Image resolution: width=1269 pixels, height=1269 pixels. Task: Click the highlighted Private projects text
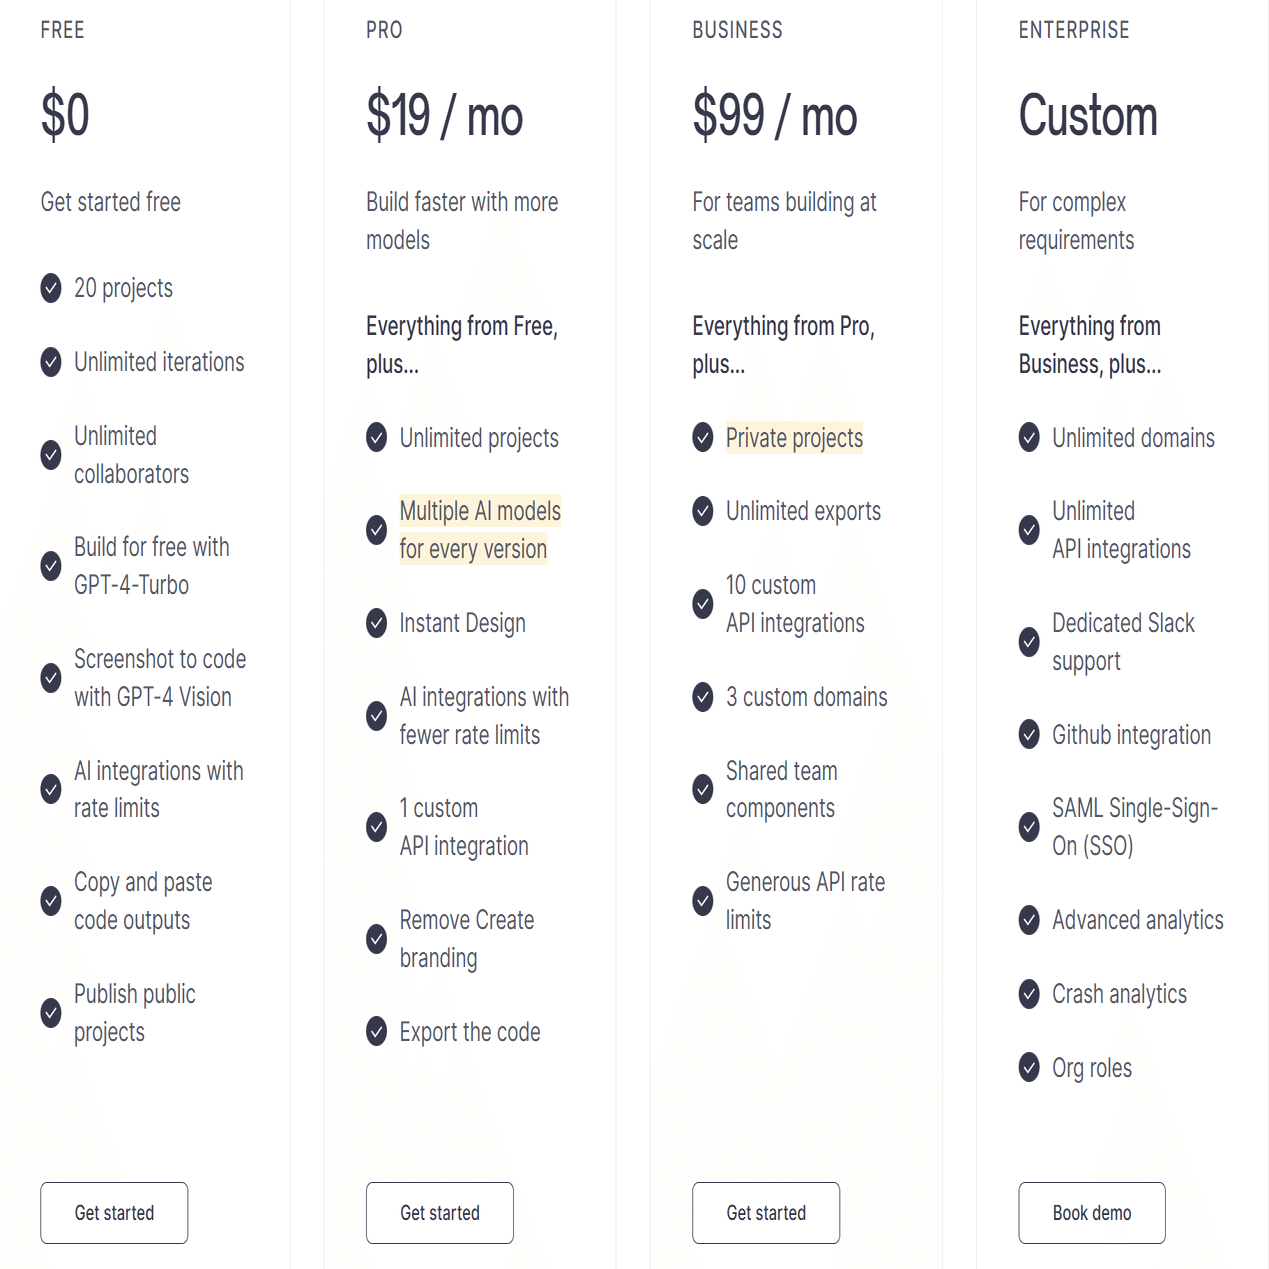tap(794, 438)
